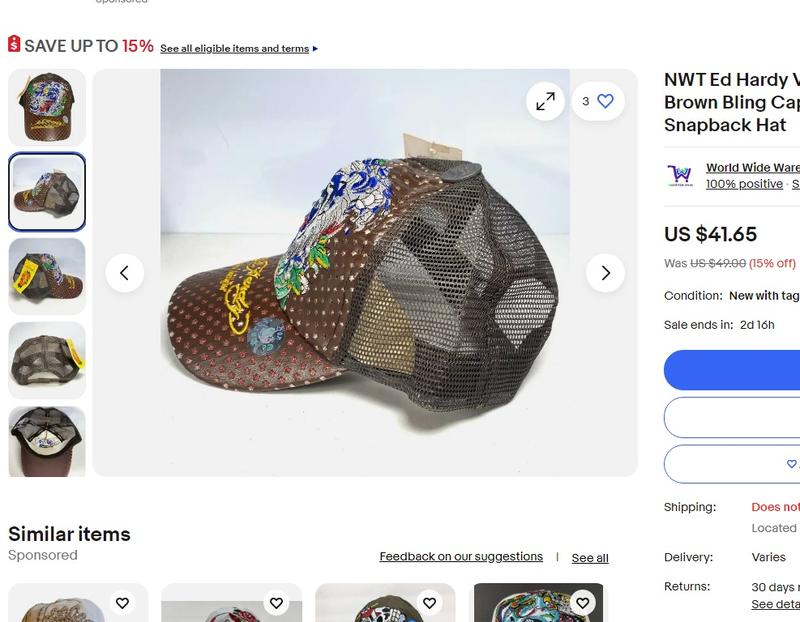Open "See all eligible items and terms" link
The width and height of the screenshot is (800, 622).
tap(234, 48)
